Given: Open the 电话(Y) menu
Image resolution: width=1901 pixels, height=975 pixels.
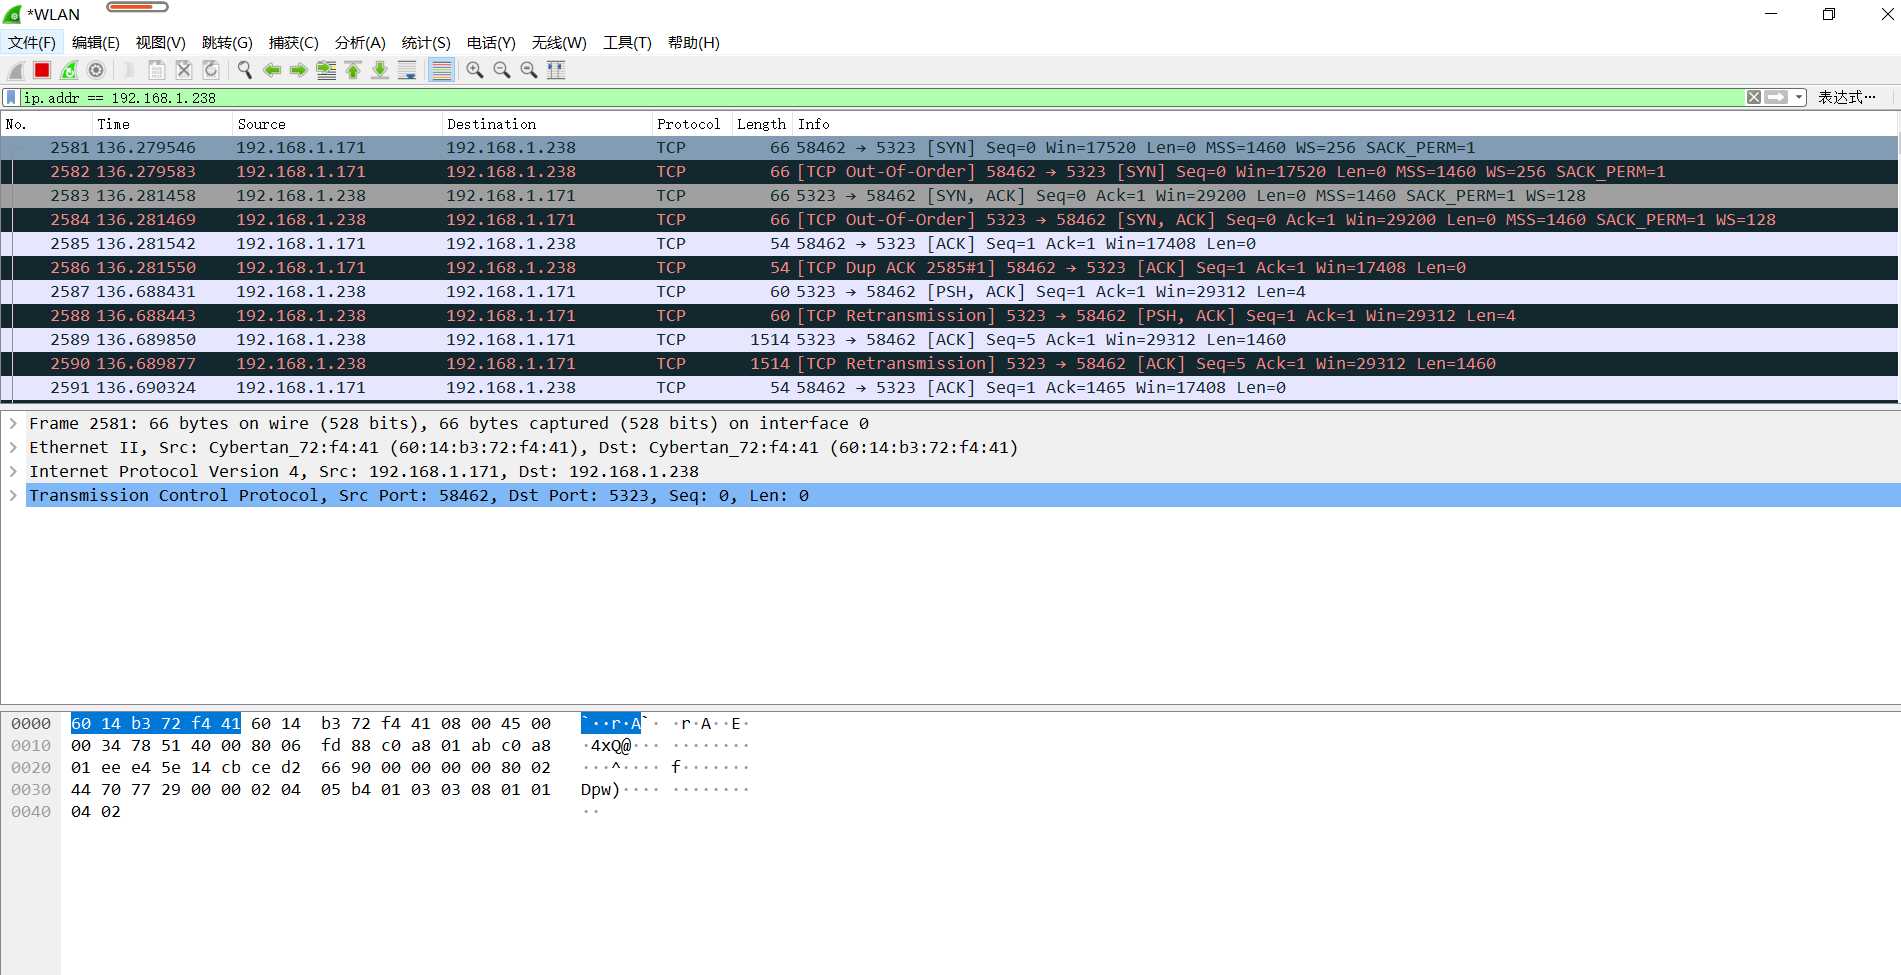Looking at the screenshot, I should click(x=491, y=43).
